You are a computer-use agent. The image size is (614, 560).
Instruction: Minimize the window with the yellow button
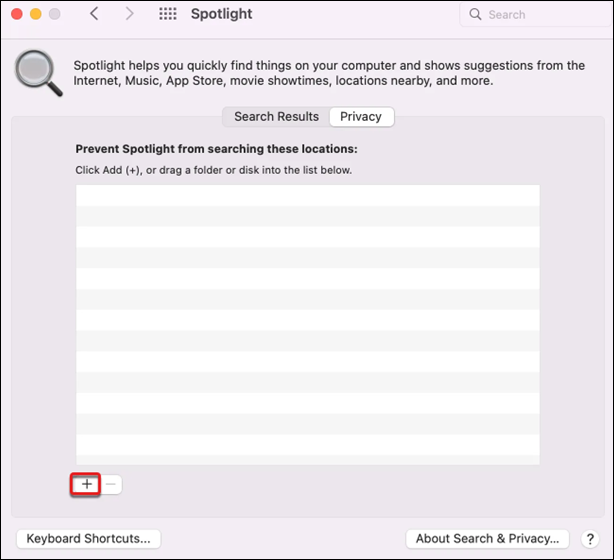[x=36, y=14]
